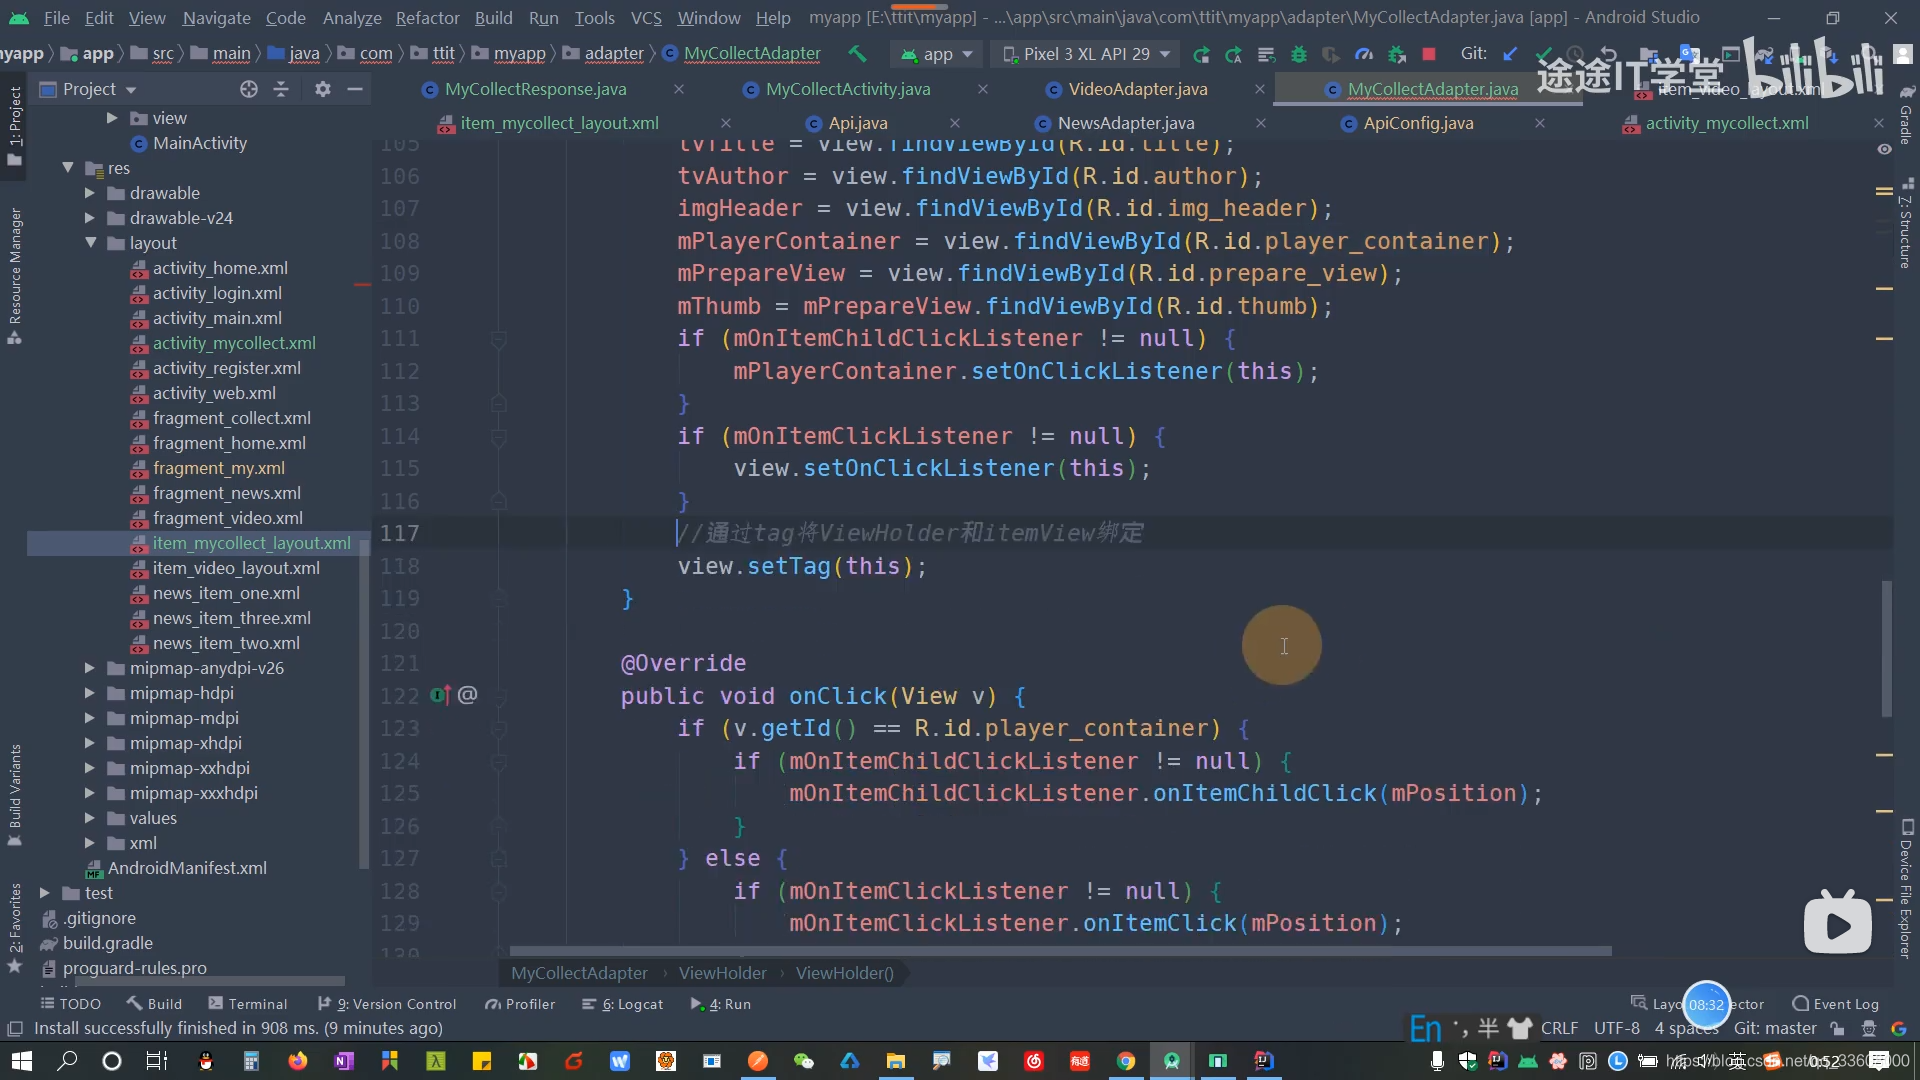Viewport: 1920px width, 1080px height.
Task: Click Run with Coverage icon
Action: click(x=1330, y=54)
